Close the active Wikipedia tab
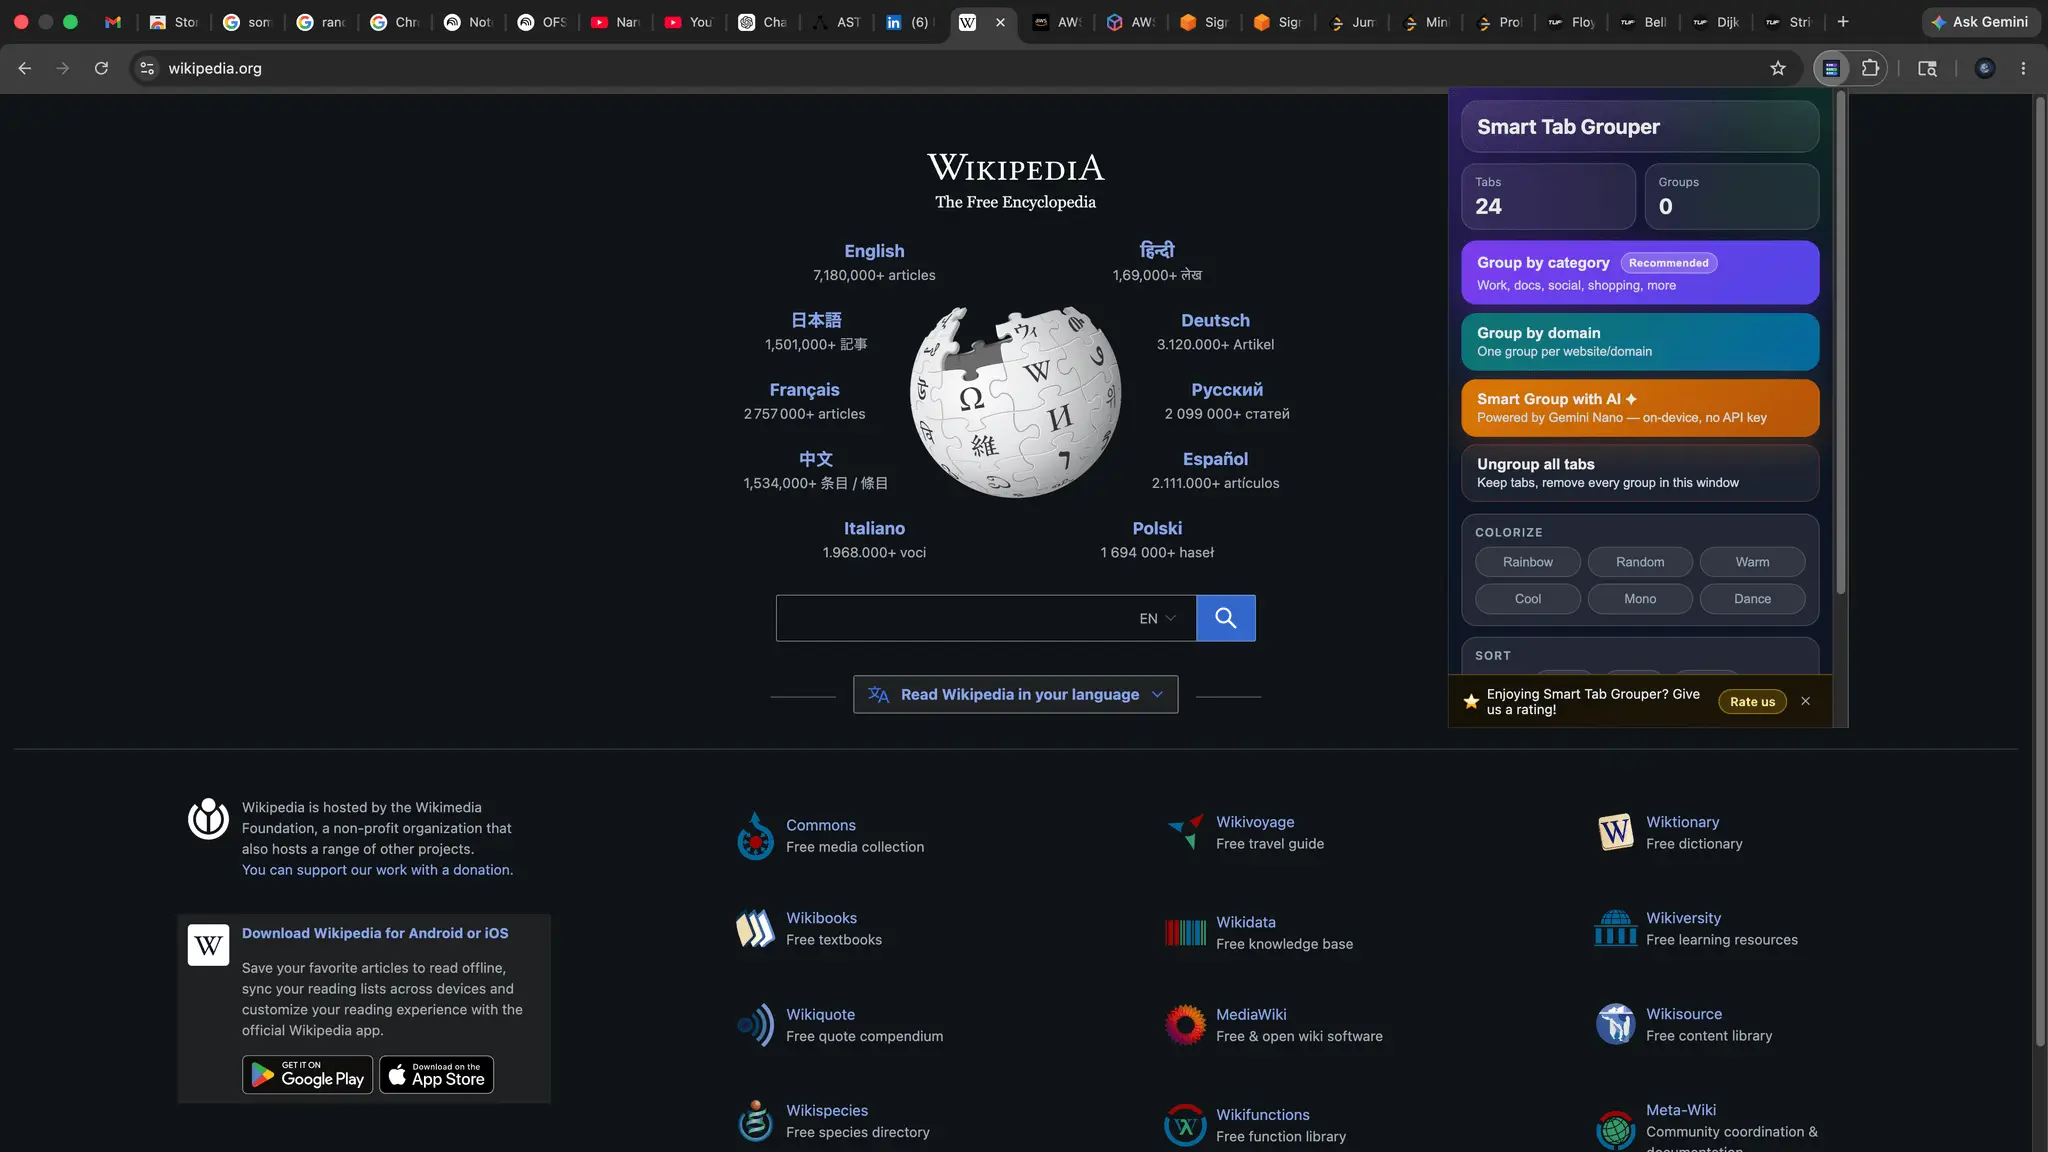 point(1000,22)
